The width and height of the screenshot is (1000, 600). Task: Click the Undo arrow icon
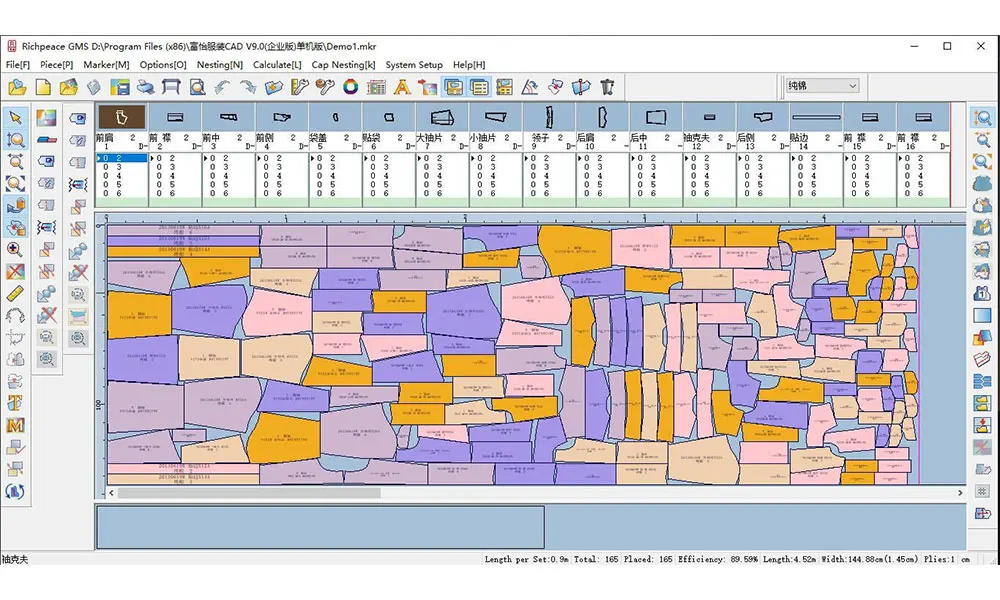pyautogui.click(x=222, y=88)
